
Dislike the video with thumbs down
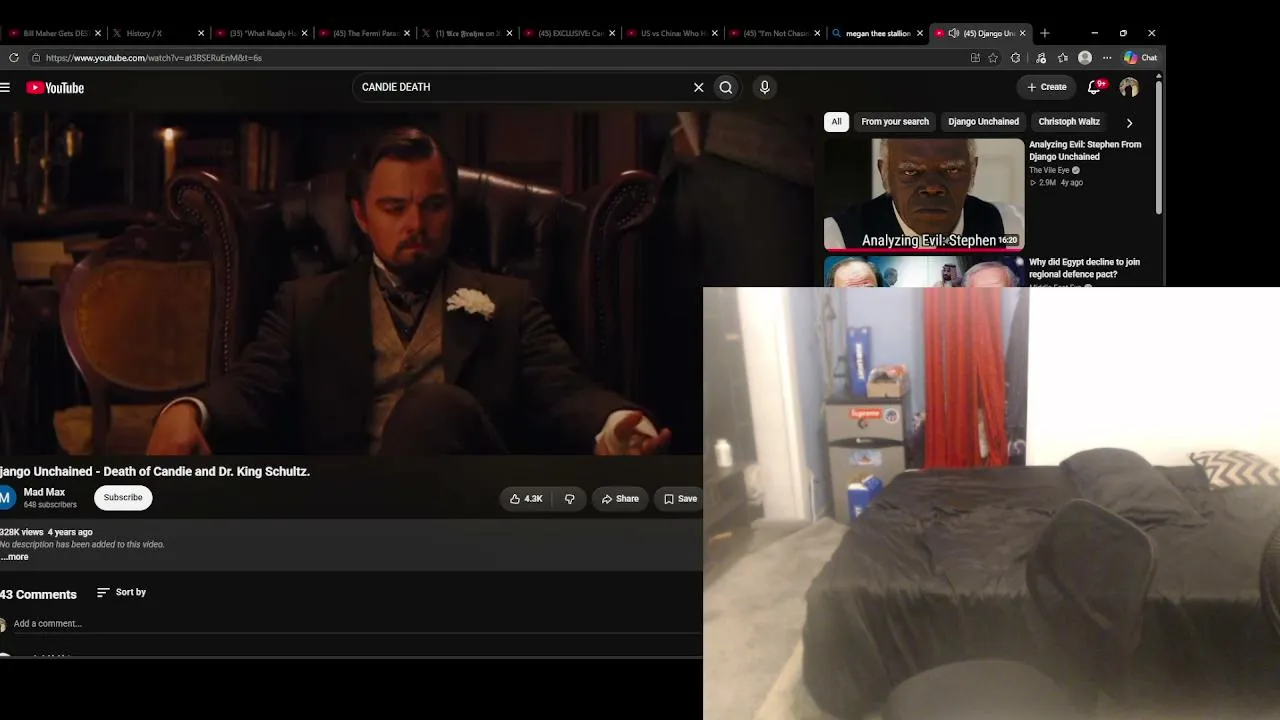[x=570, y=499]
